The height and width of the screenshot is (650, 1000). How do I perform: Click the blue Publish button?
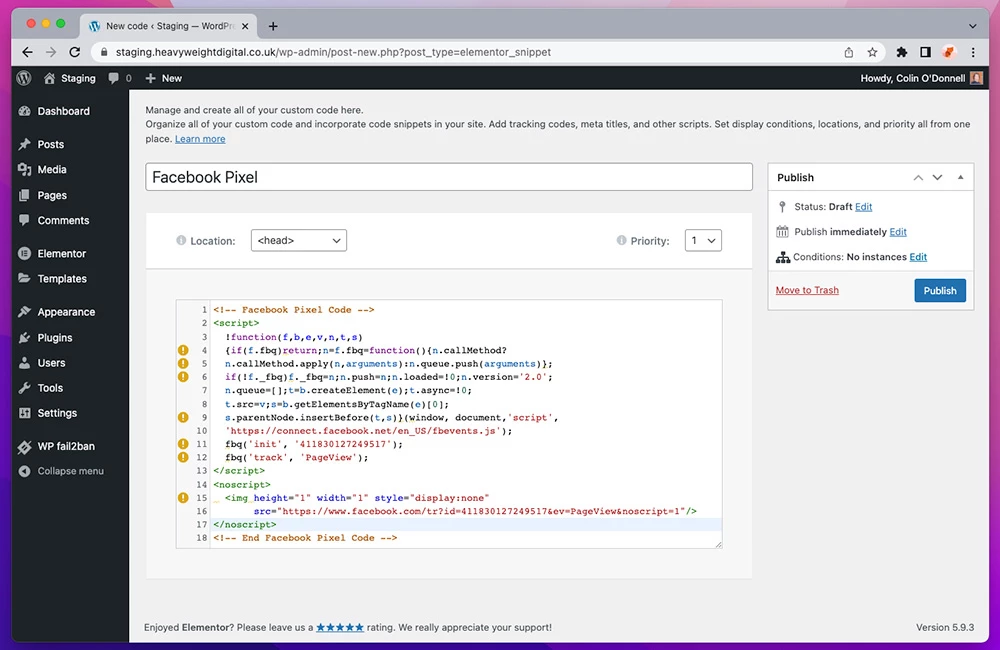pos(939,290)
